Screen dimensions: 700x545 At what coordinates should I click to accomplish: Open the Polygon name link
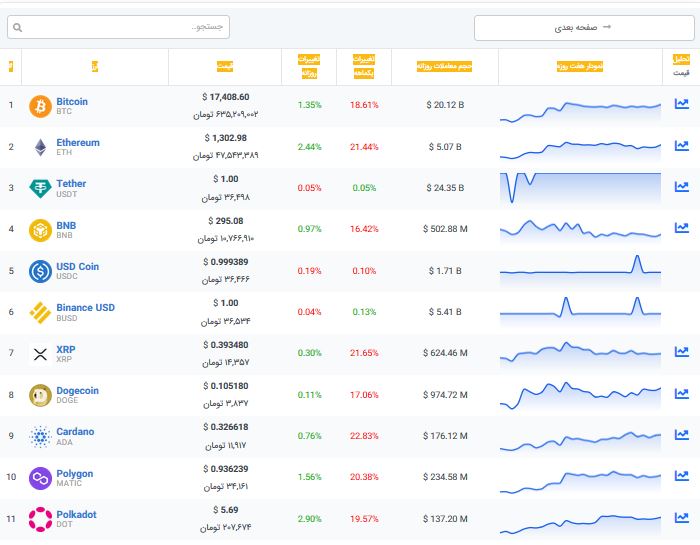[75, 474]
